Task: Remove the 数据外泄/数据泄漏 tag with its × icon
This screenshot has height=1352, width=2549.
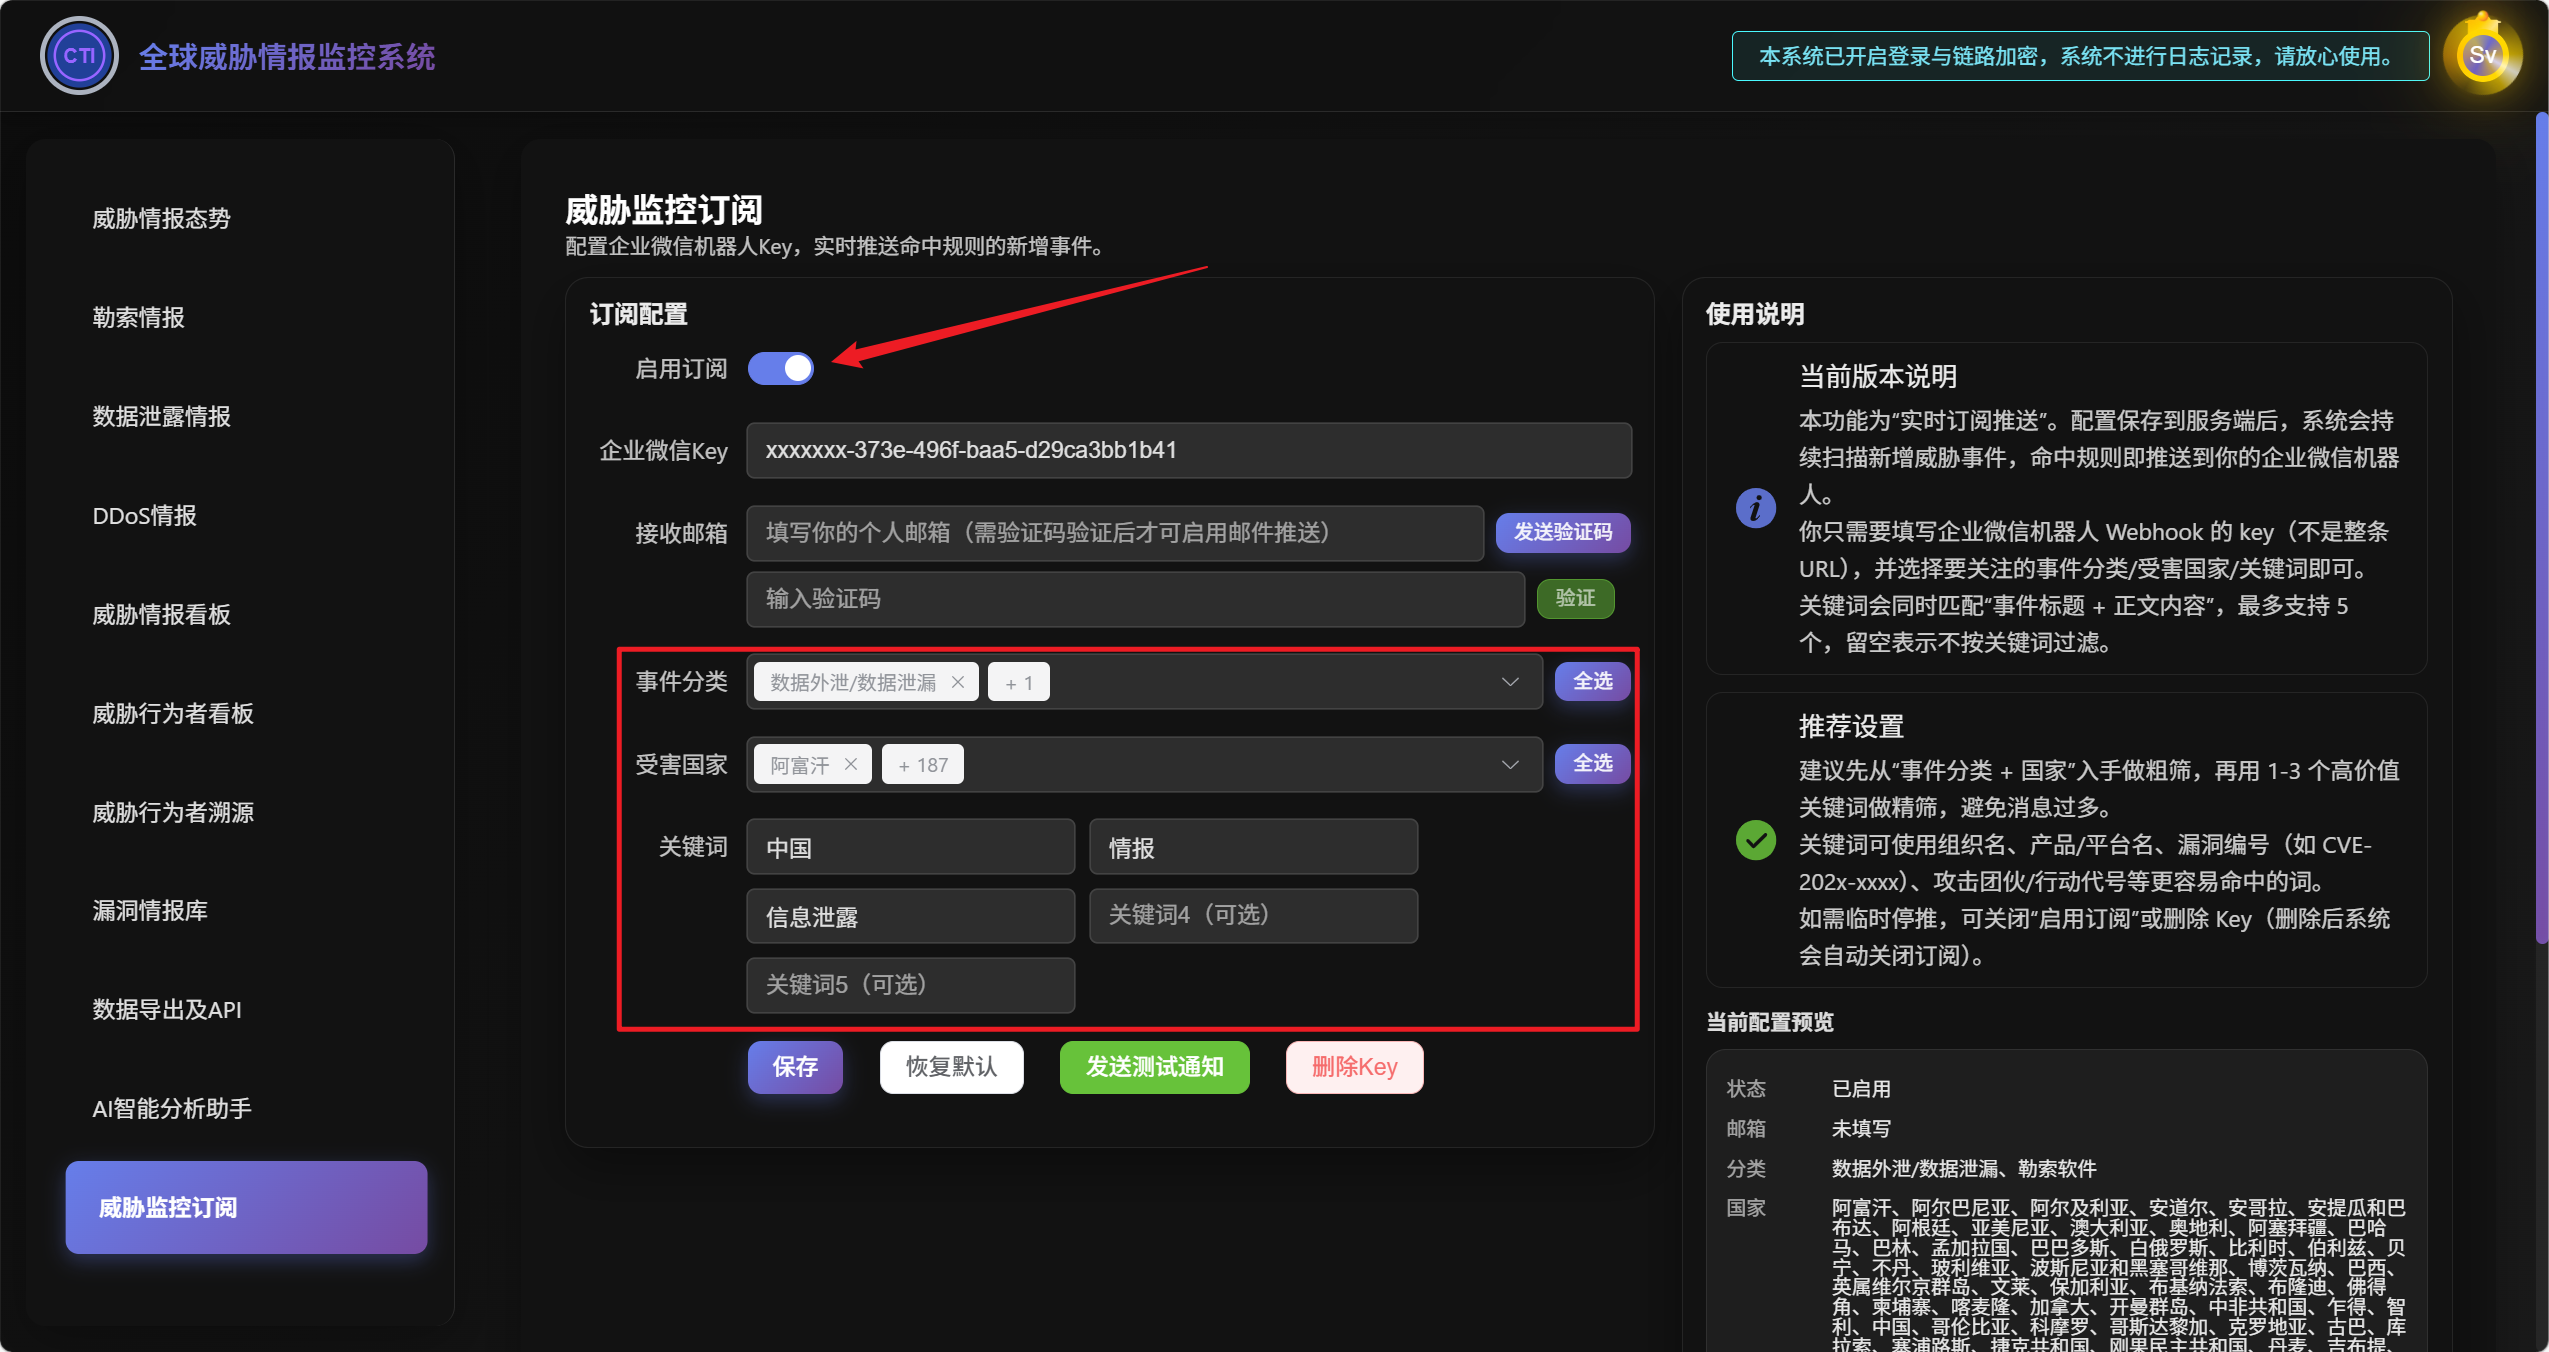Action: [956, 681]
